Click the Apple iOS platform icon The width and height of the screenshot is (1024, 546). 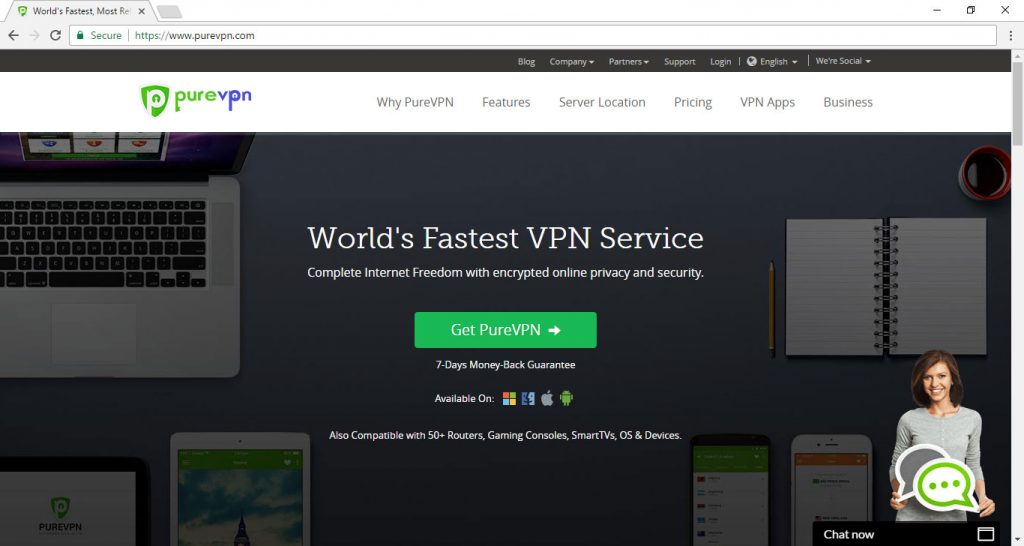(547, 398)
